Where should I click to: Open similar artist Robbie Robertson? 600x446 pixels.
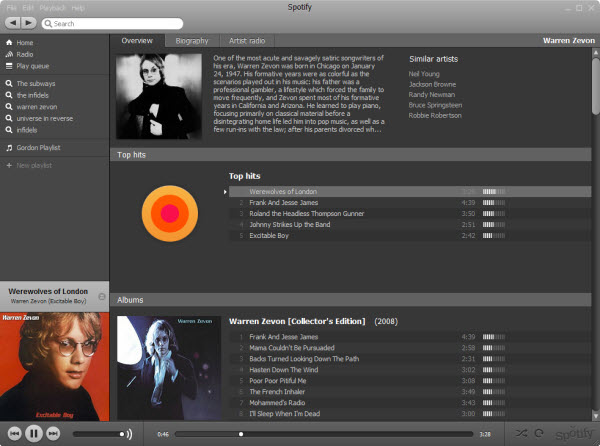coord(435,115)
